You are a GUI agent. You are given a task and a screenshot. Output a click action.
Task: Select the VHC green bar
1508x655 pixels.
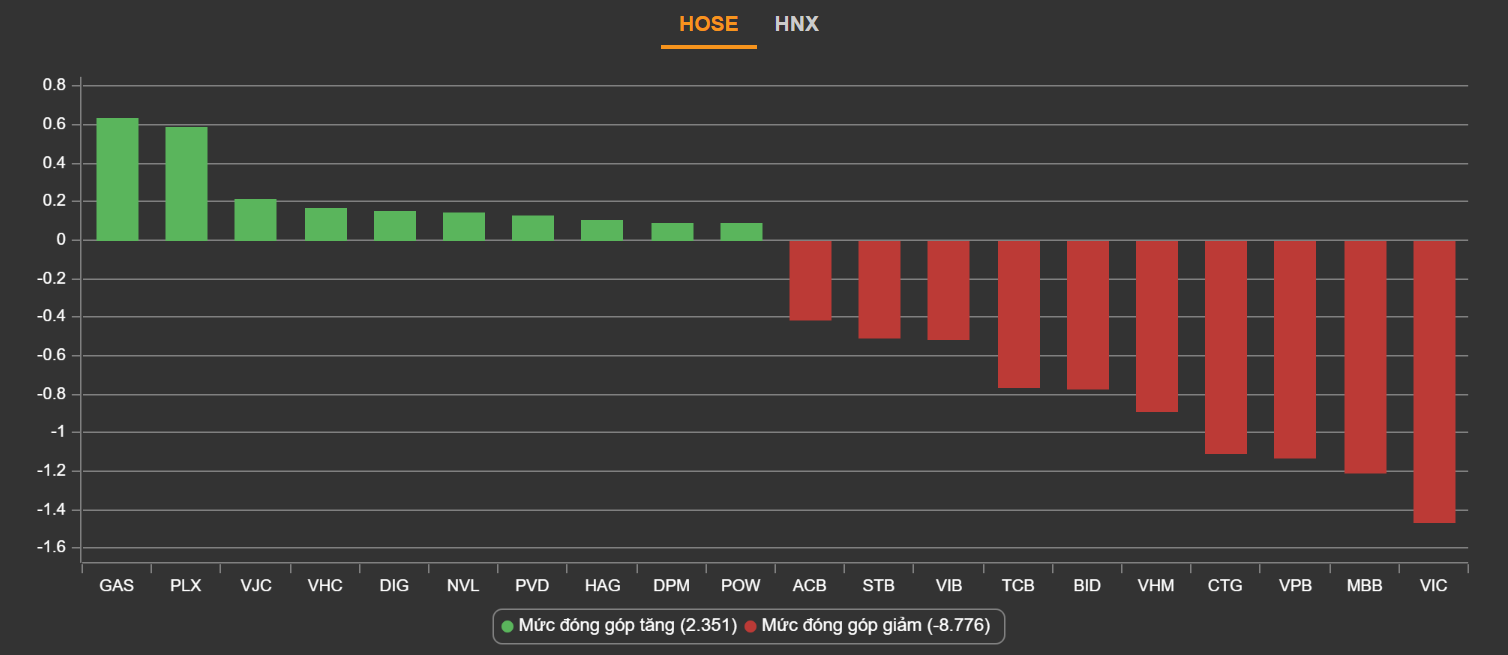(325, 224)
